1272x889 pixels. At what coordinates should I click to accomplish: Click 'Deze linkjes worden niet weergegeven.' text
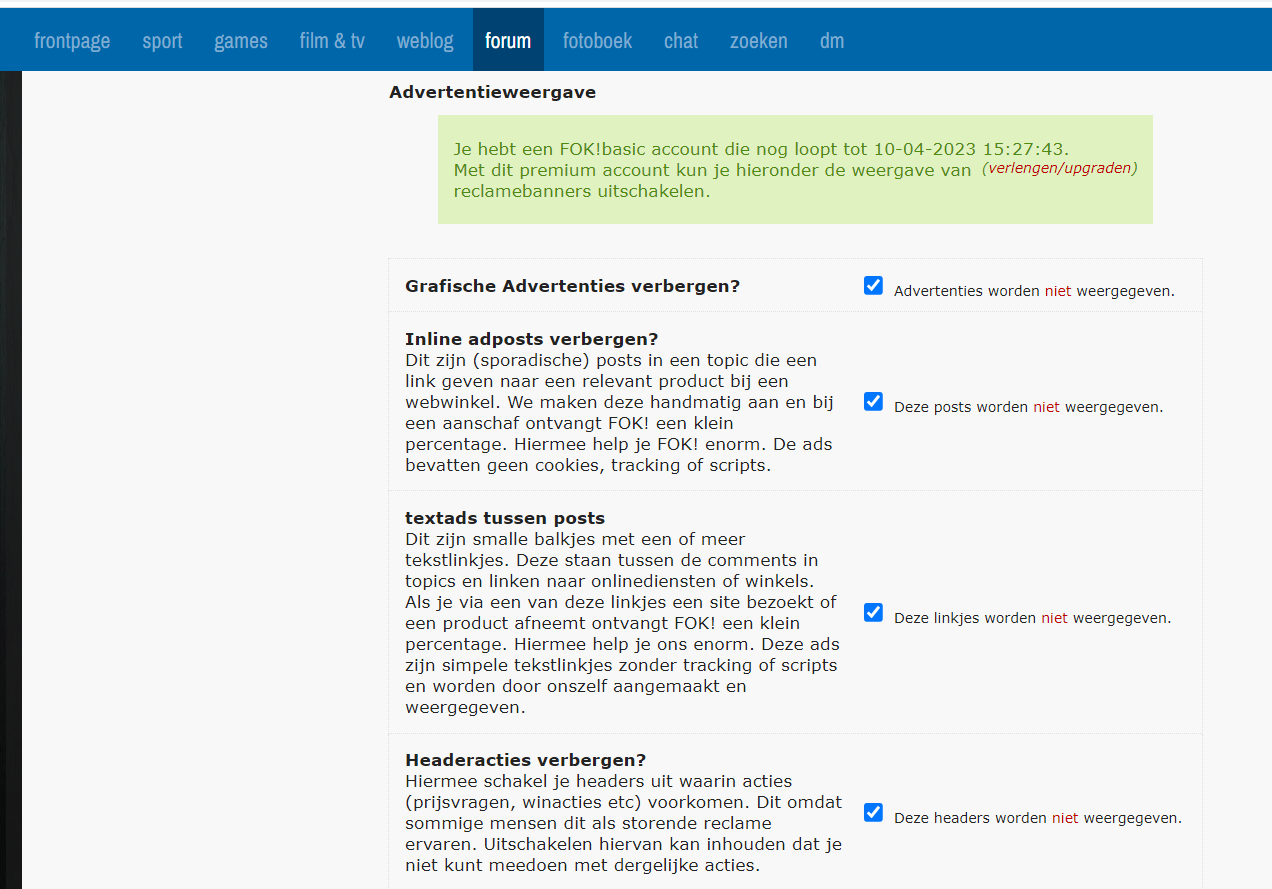click(x=1032, y=618)
